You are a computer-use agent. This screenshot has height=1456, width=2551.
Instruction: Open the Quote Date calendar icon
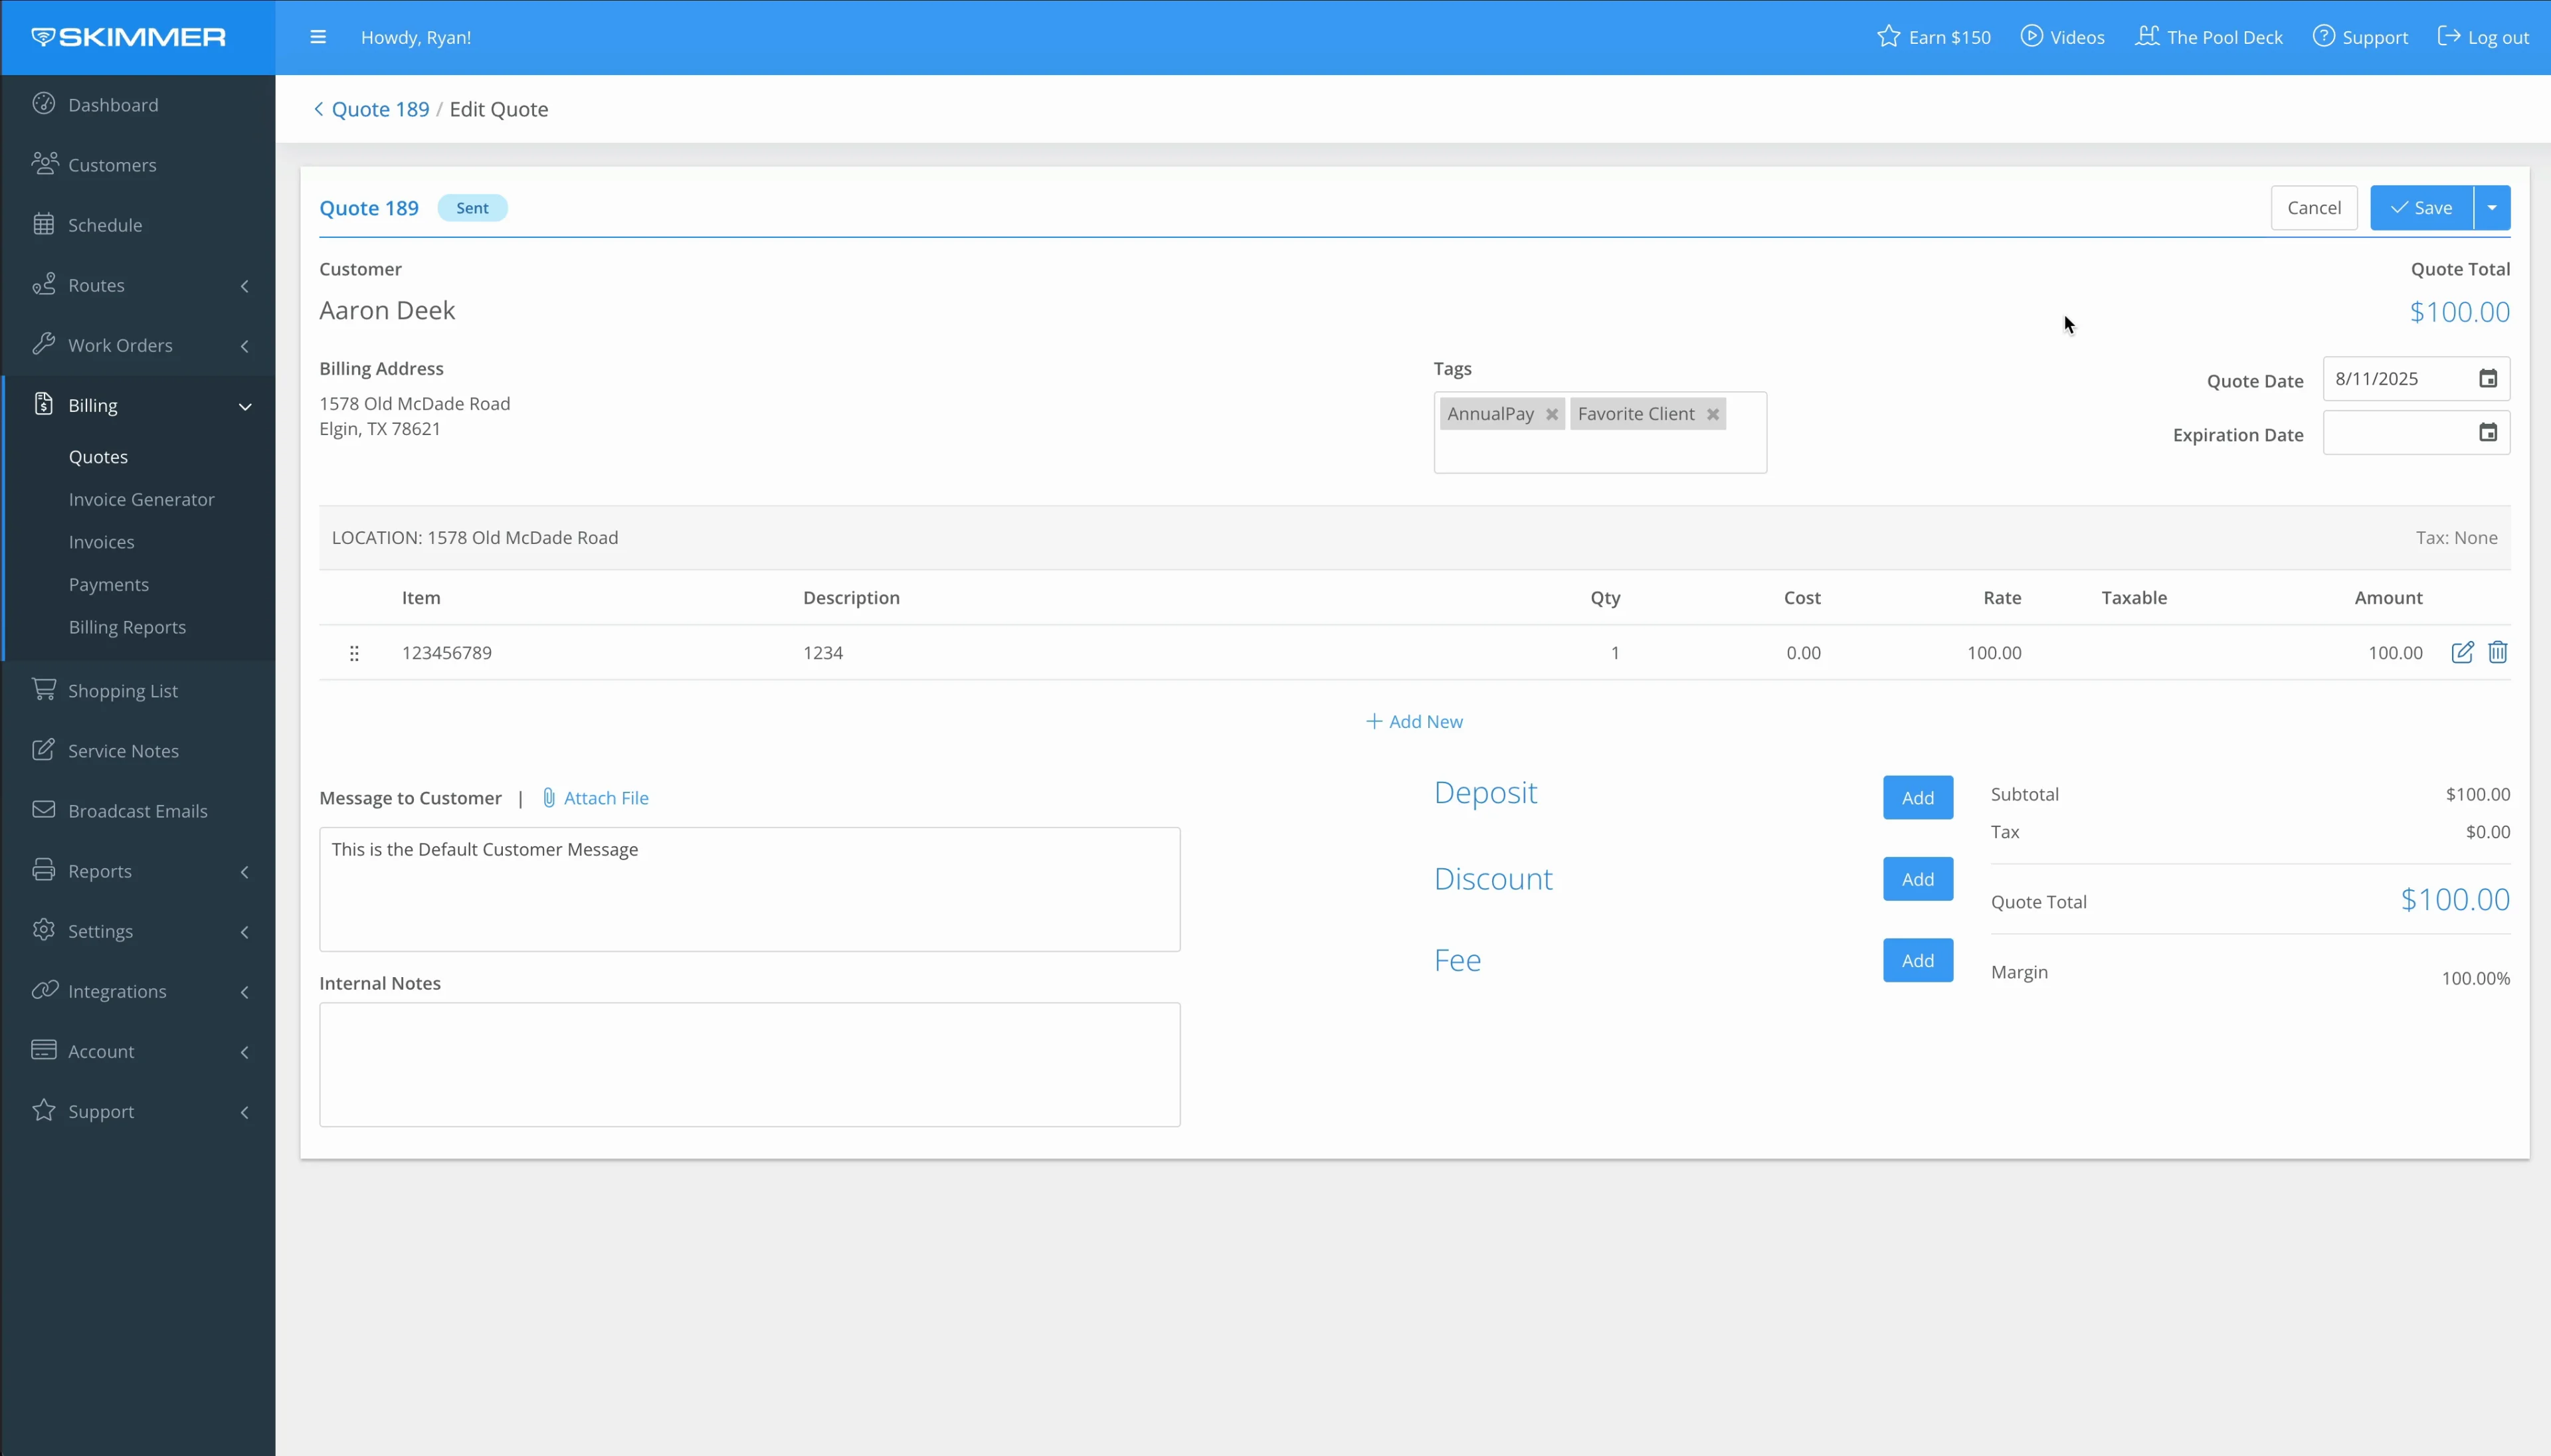click(2488, 379)
